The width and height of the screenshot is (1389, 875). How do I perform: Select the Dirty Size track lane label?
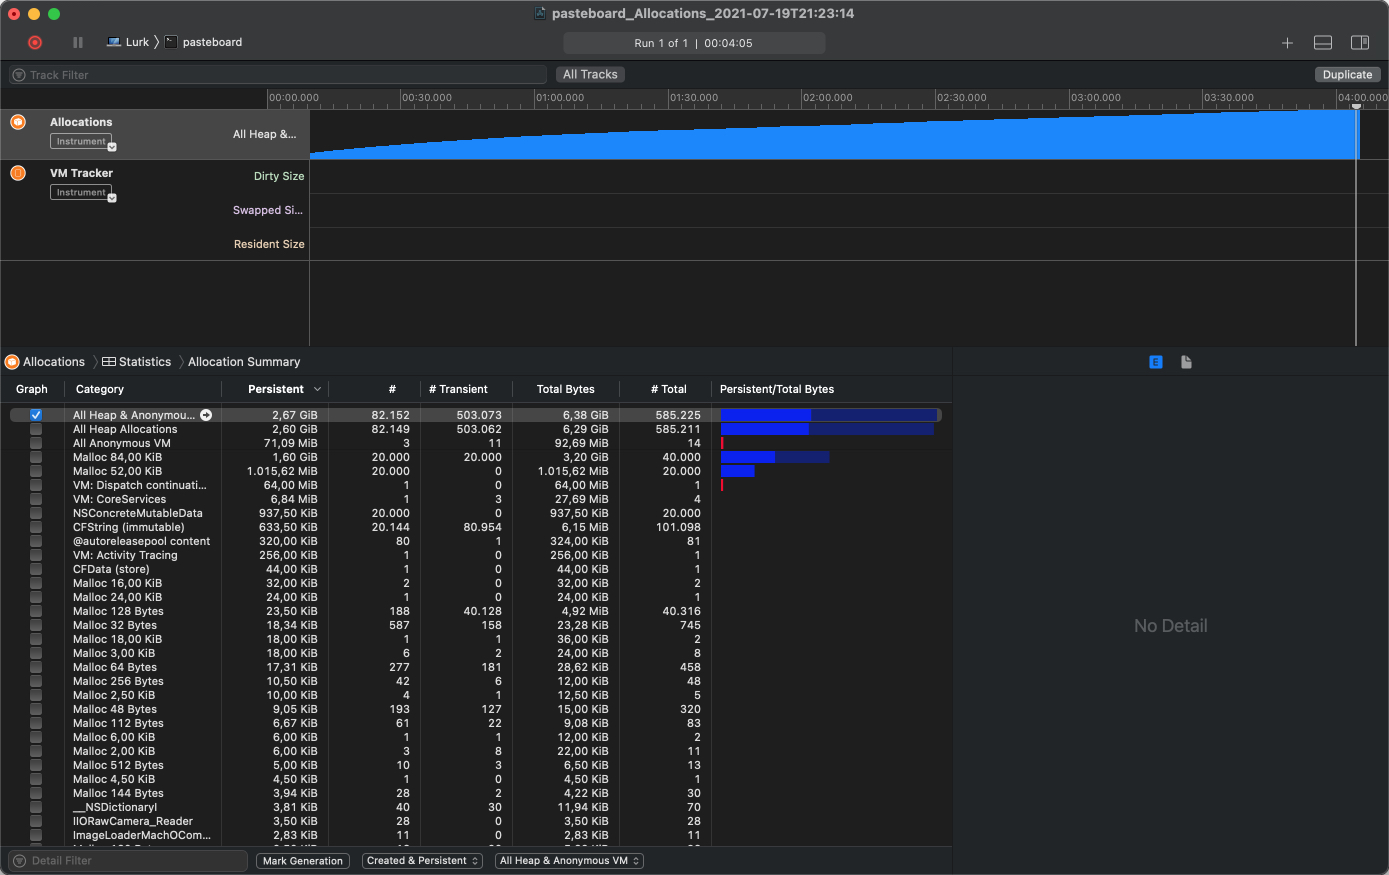pos(279,176)
